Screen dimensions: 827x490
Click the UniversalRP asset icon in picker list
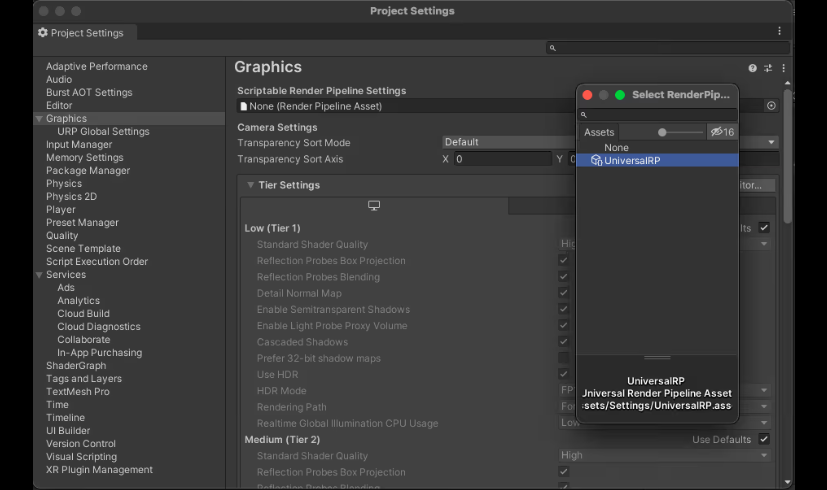tap(597, 160)
